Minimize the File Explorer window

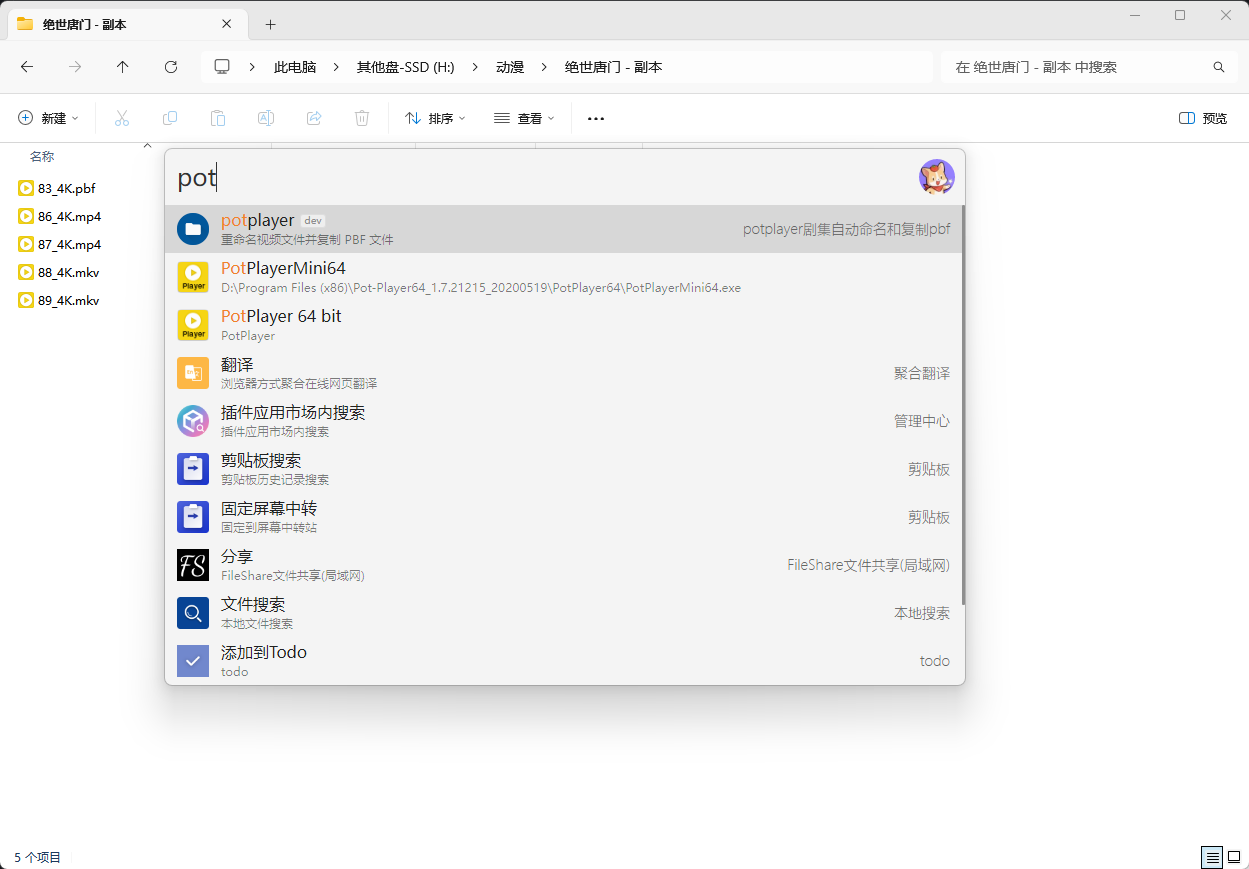click(1134, 15)
